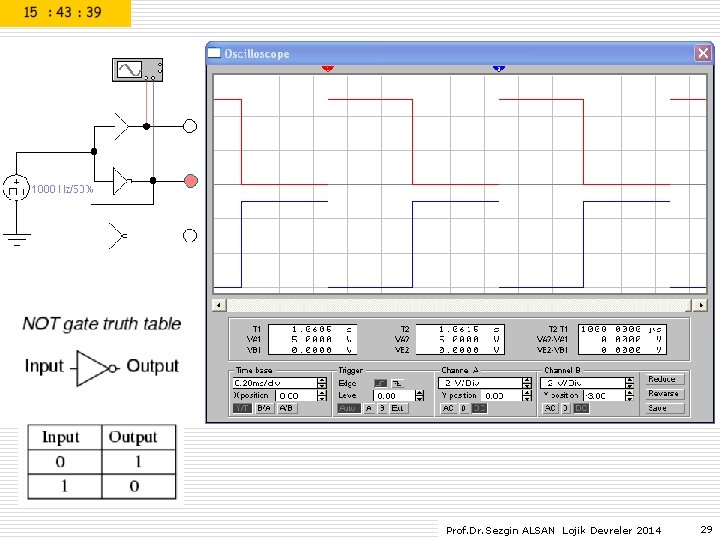Screen dimensions: 720x540
Task: Click the 'NOT gate truth table' heading
Action: pyautogui.click(x=102, y=324)
